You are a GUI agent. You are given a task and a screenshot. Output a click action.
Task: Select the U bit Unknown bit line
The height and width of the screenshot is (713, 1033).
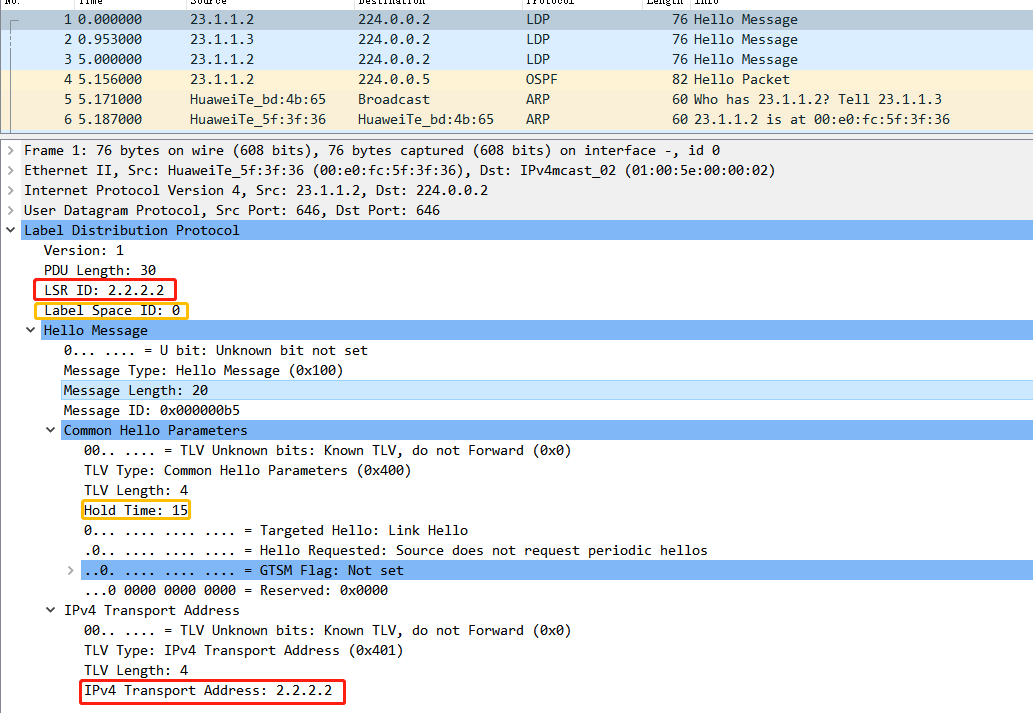[215, 351]
